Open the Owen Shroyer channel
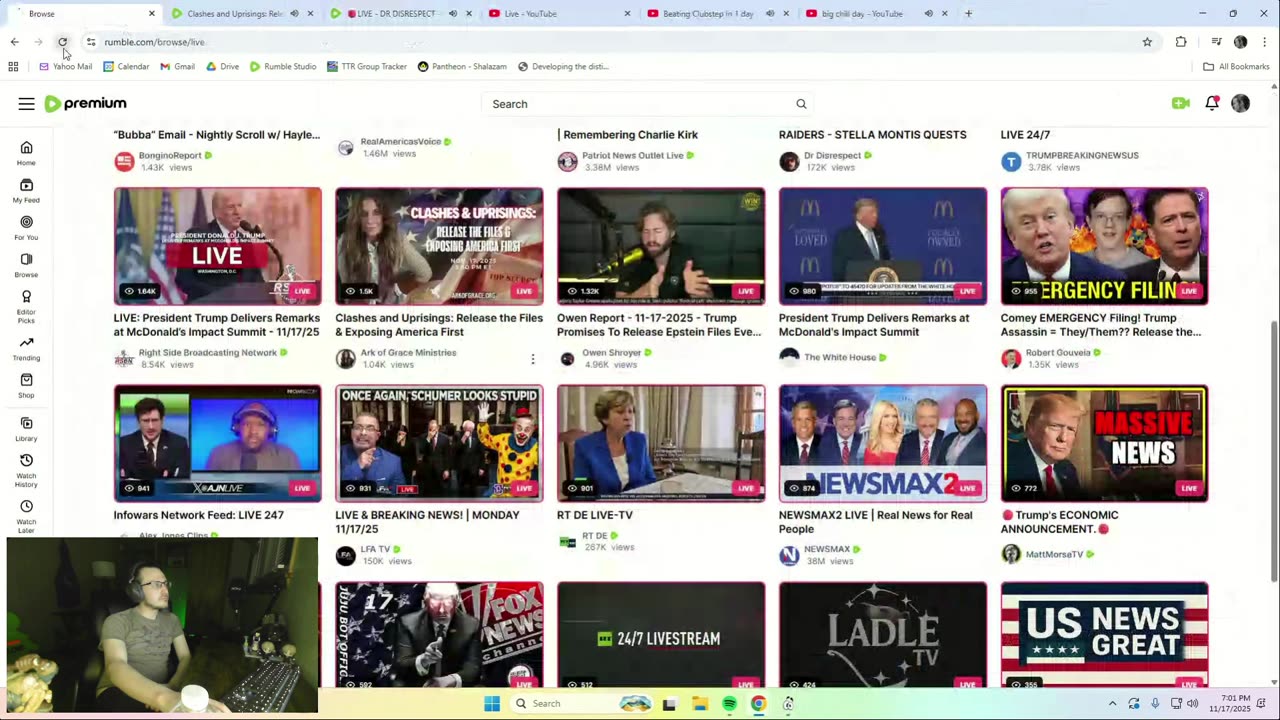The width and height of the screenshot is (1280, 720). tap(612, 352)
